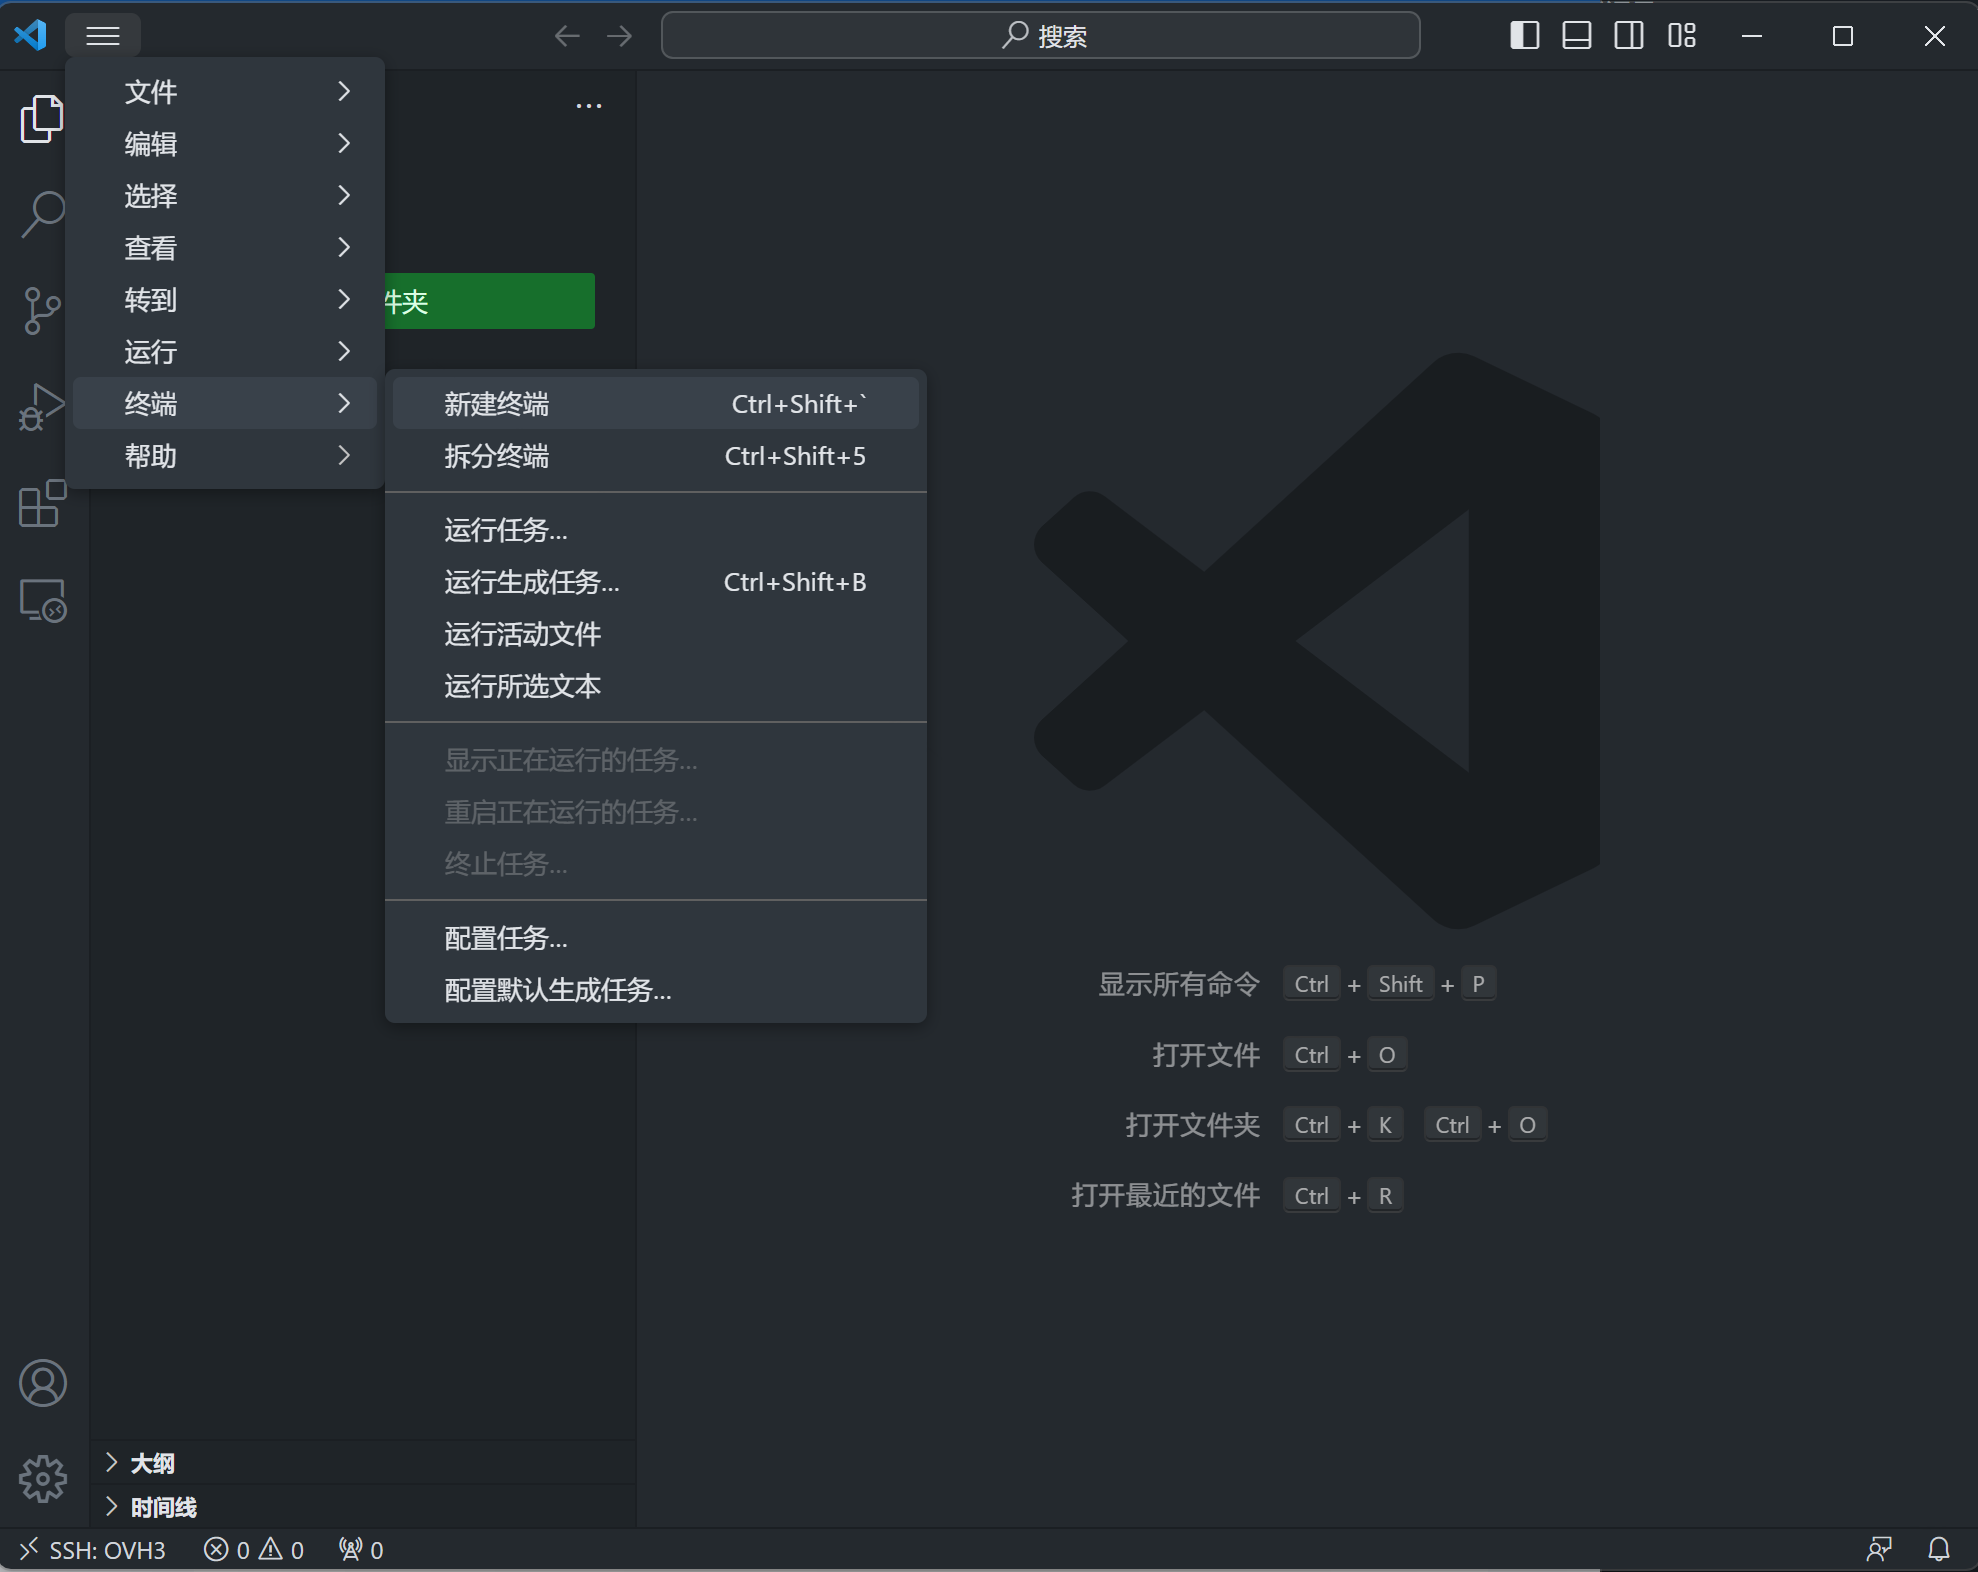Open the Source Control view
The image size is (1978, 1572).
pyautogui.click(x=42, y=310)
